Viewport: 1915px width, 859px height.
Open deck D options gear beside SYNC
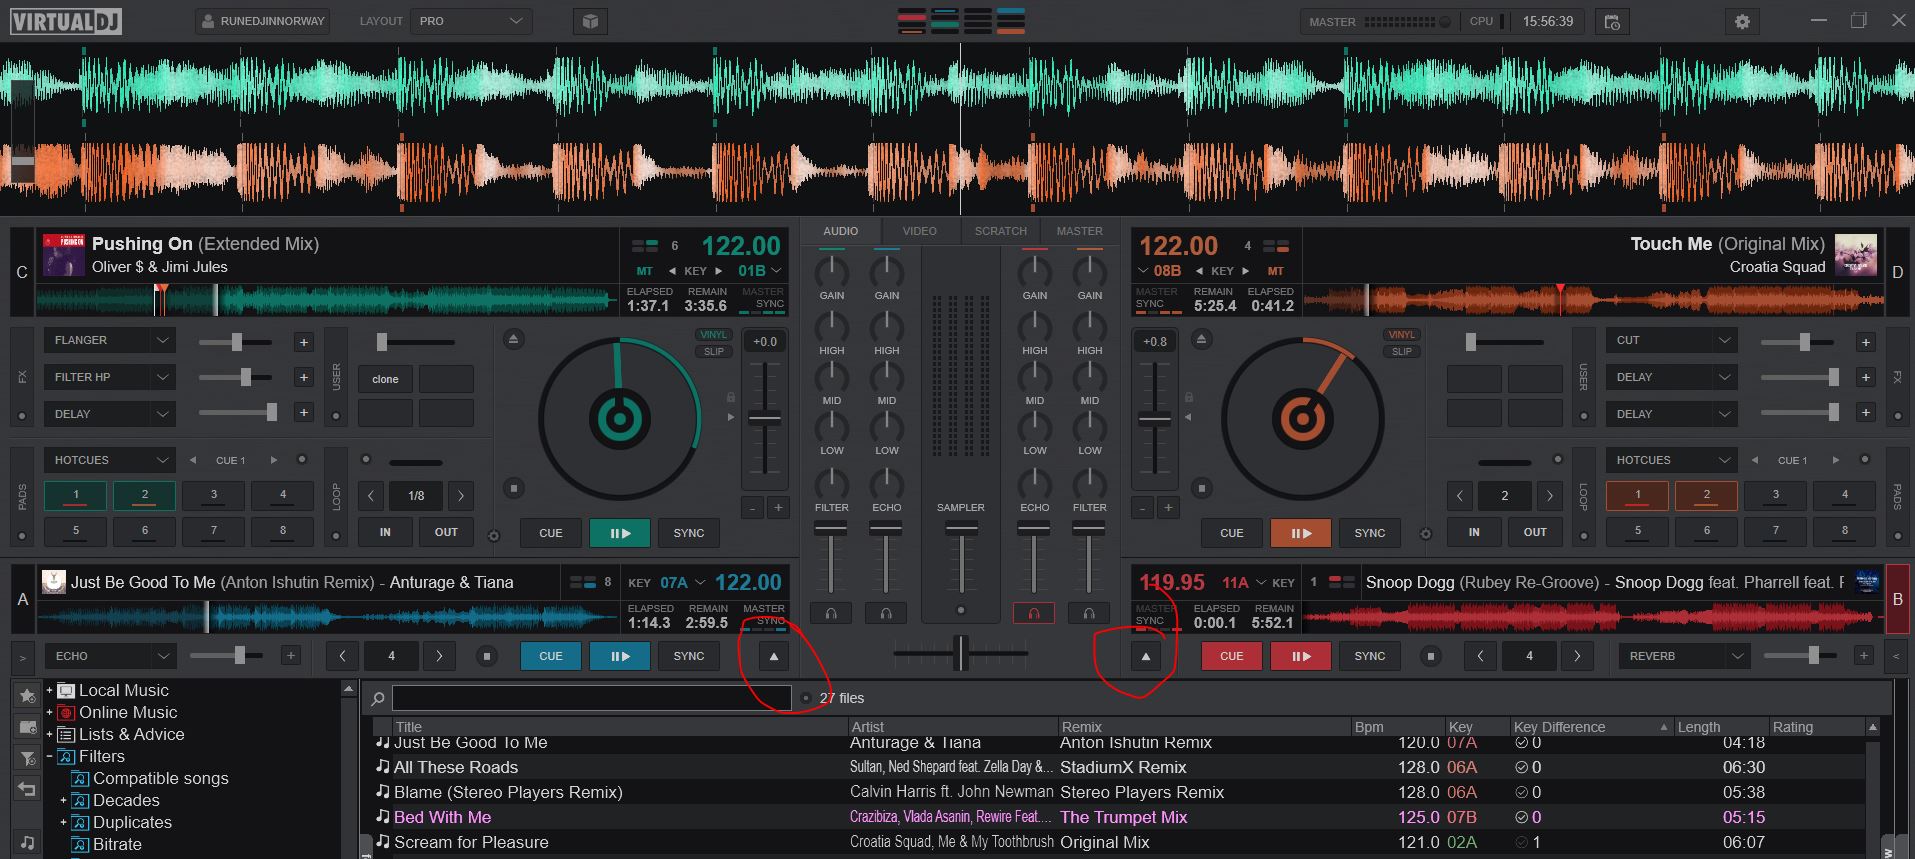coord(1426,534)
